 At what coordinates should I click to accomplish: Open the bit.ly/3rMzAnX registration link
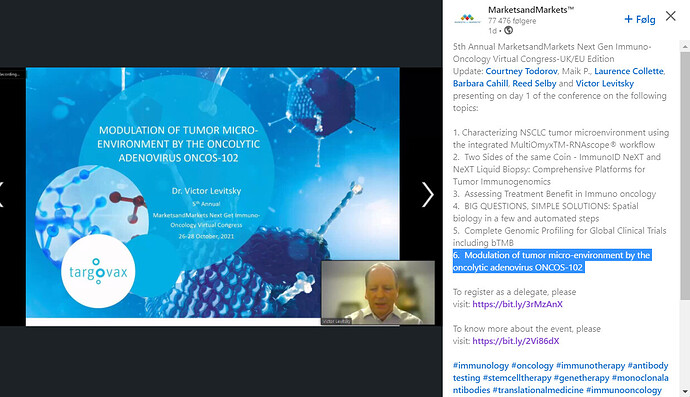click(518, 304)
